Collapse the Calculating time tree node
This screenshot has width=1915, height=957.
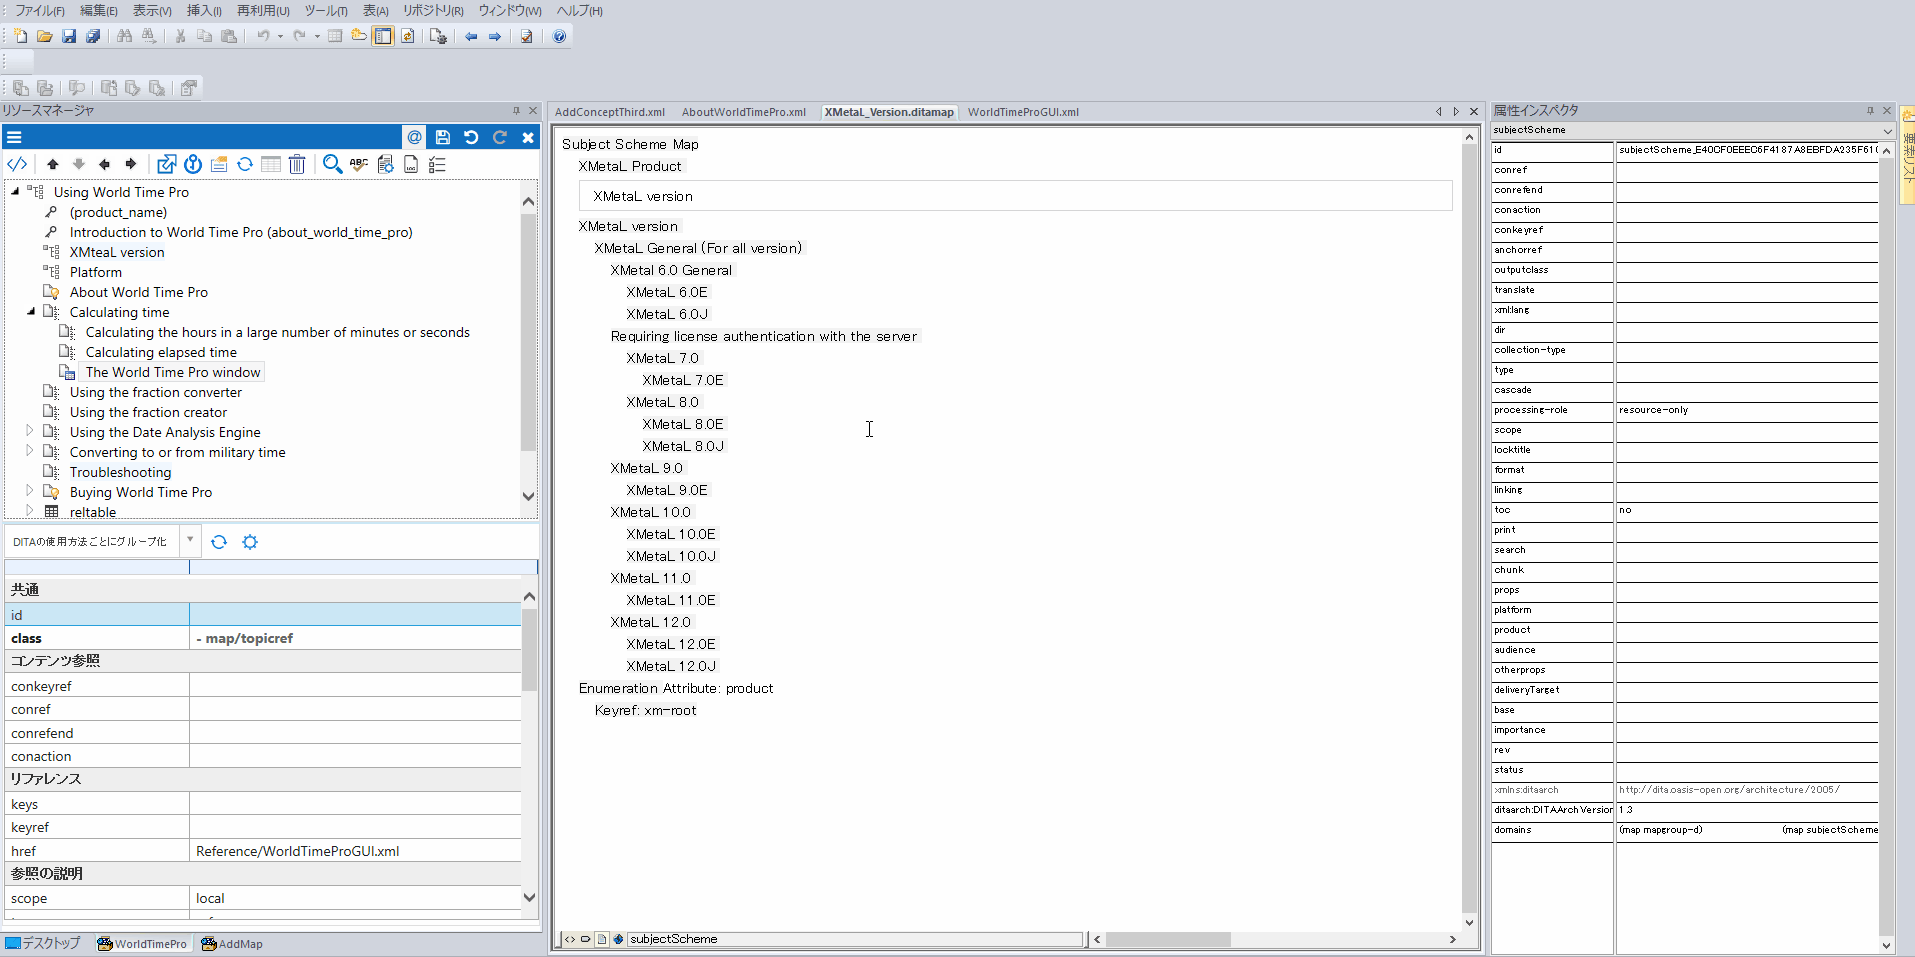31,311
